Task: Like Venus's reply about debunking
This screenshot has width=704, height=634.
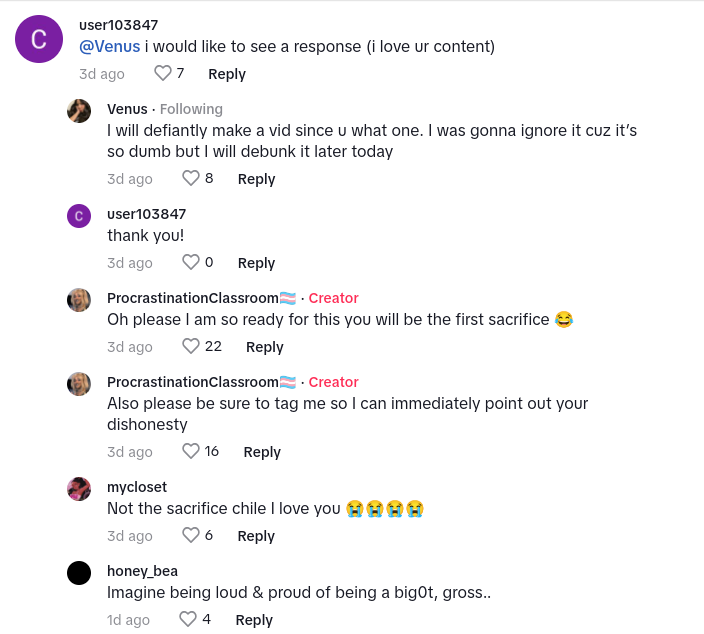Action: 191,178
